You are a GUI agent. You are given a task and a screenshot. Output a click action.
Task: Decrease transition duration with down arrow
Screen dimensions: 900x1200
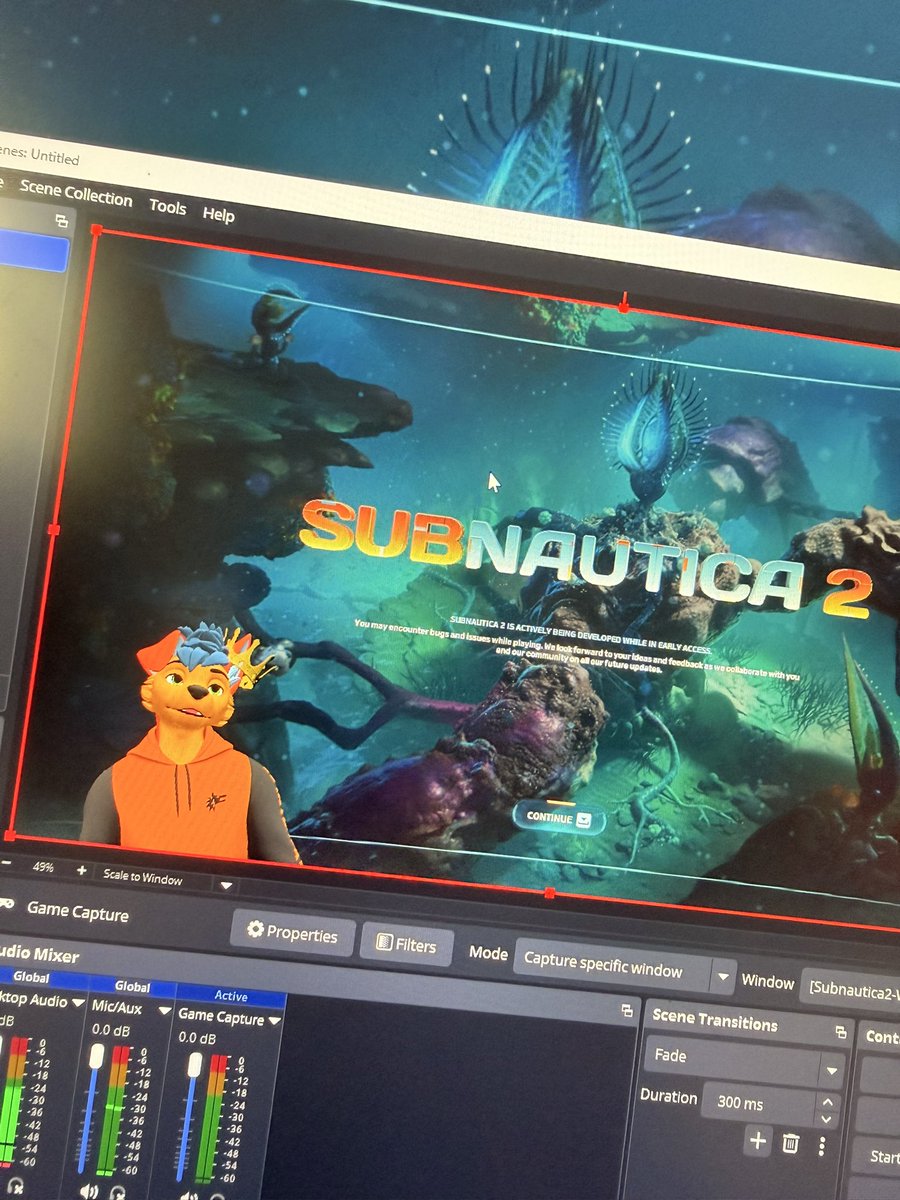[x=827, y=1118]
